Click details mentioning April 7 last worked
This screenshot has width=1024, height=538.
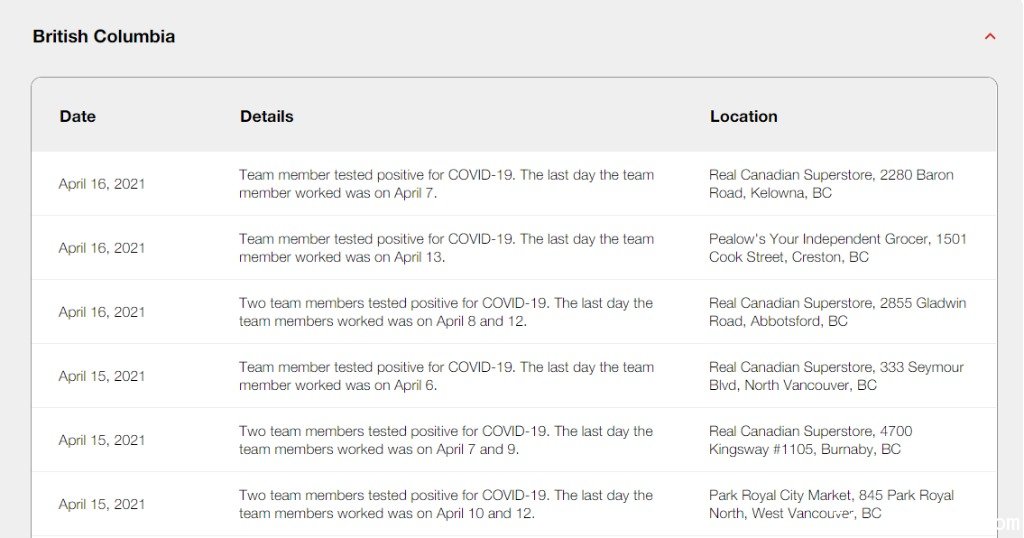[x=446, y=184]
